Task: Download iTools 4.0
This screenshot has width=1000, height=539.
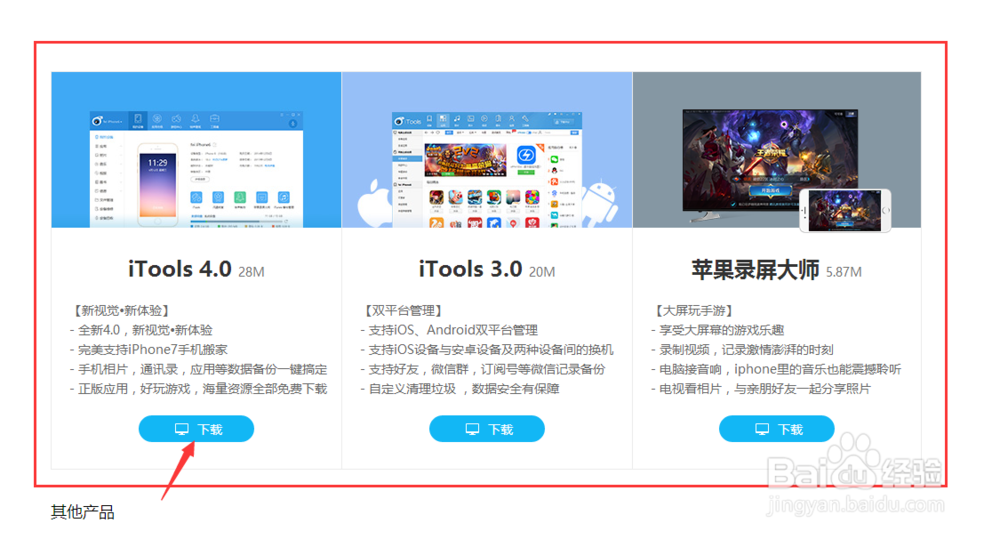Action: point(196,429)
